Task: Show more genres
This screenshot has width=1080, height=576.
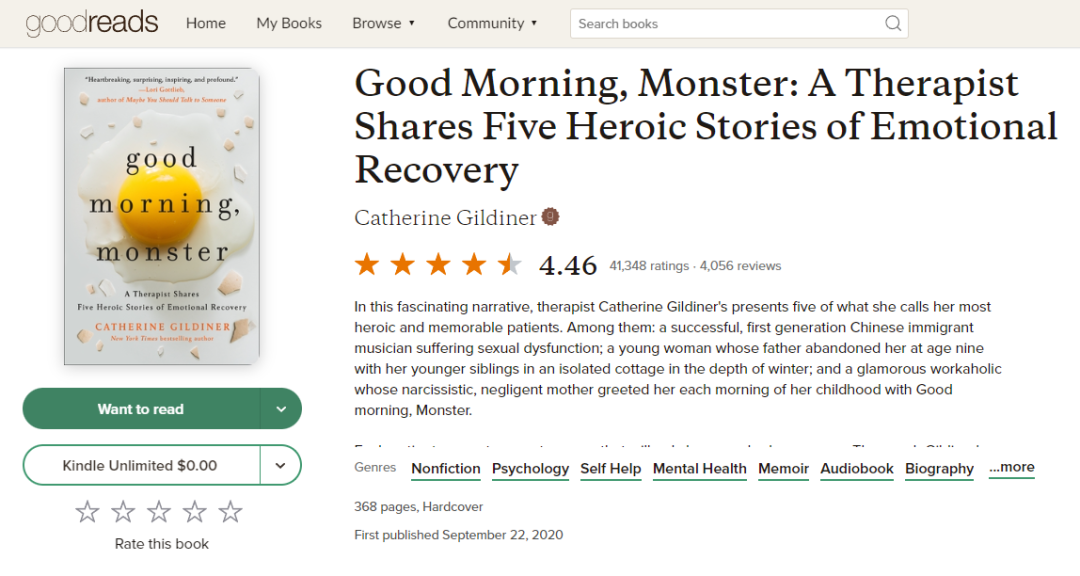Action: pos(1011,467)
